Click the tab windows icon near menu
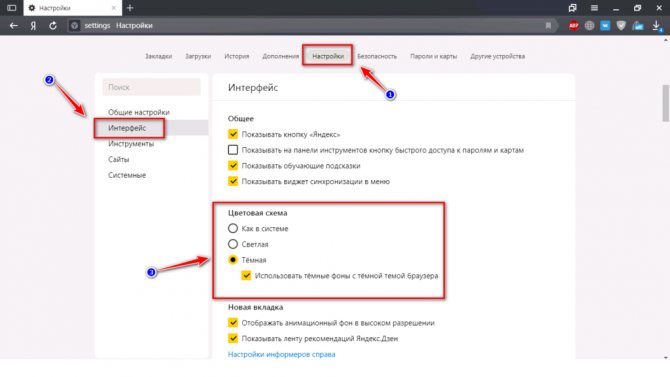Viewport: 670px width, 377px height. [x=573, y=8]
